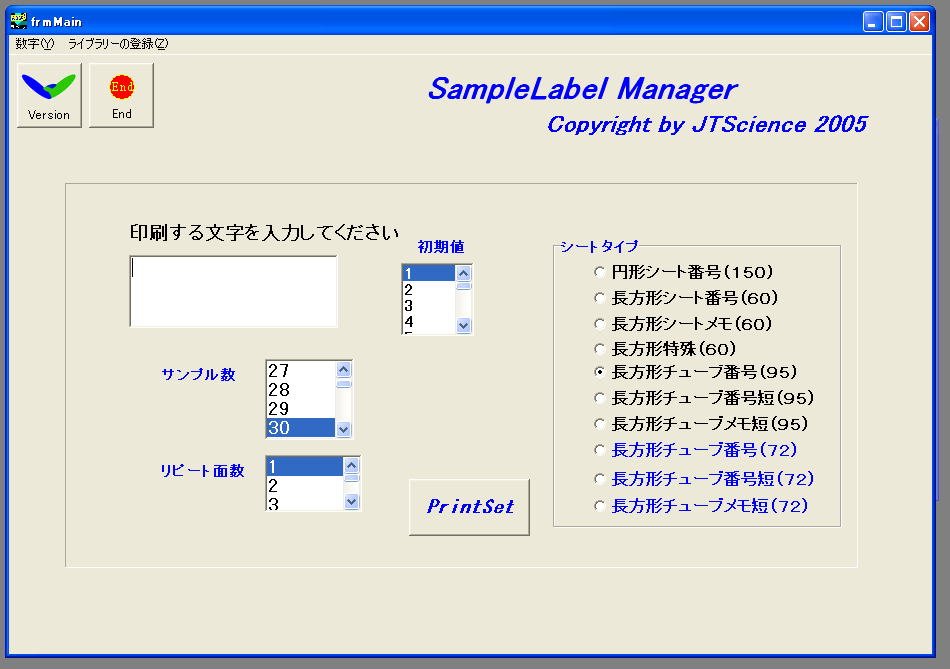Click up arrow of サンプル数 list scrollbar

344,369
